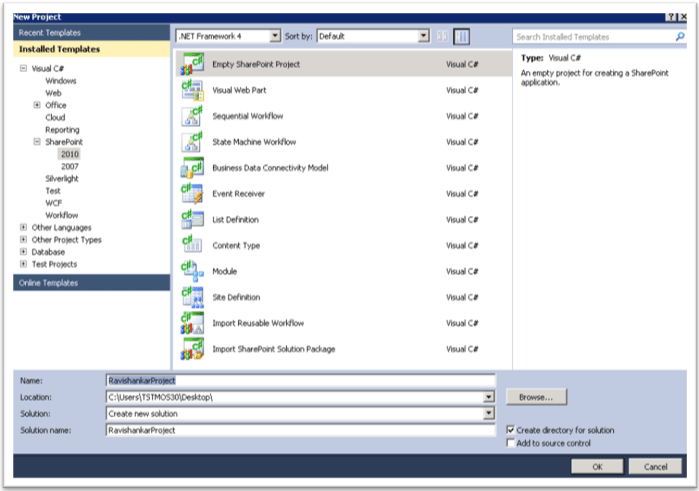Expand the Test Projects node
699x491 pixels.
23,264
